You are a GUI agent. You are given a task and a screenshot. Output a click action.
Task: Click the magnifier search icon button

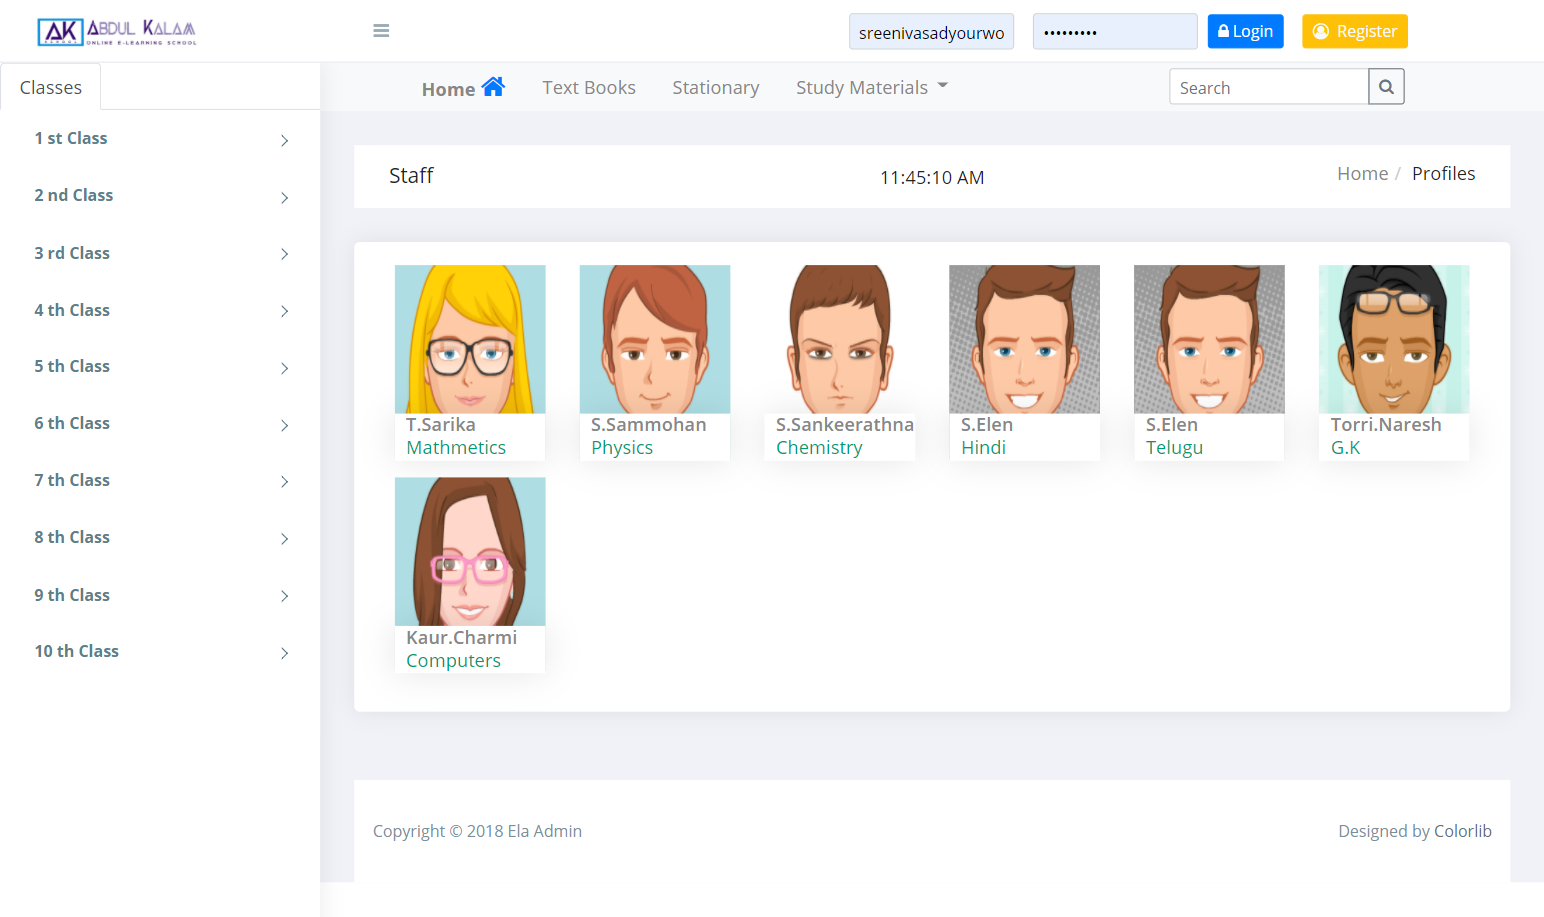click(1386, 87)
